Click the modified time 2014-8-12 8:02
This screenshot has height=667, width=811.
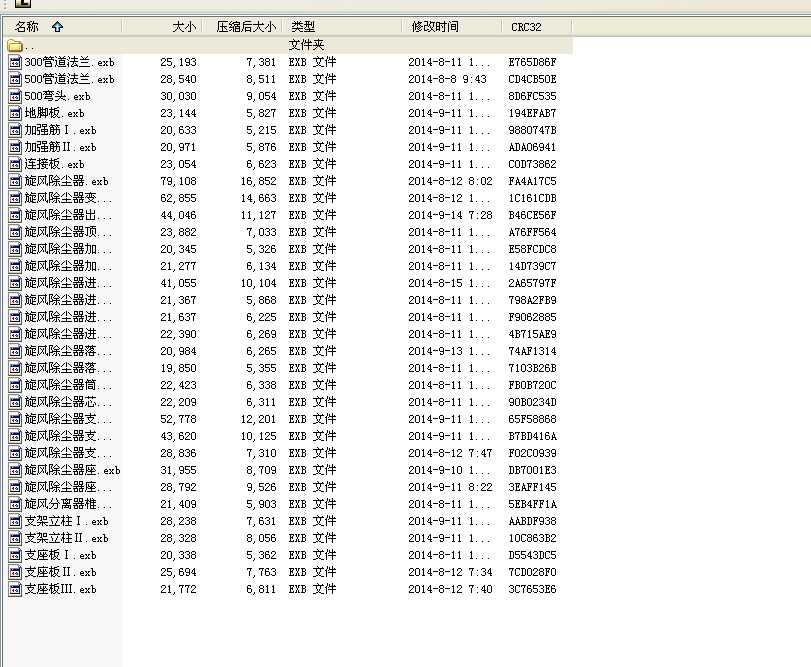tap(450, 181)
